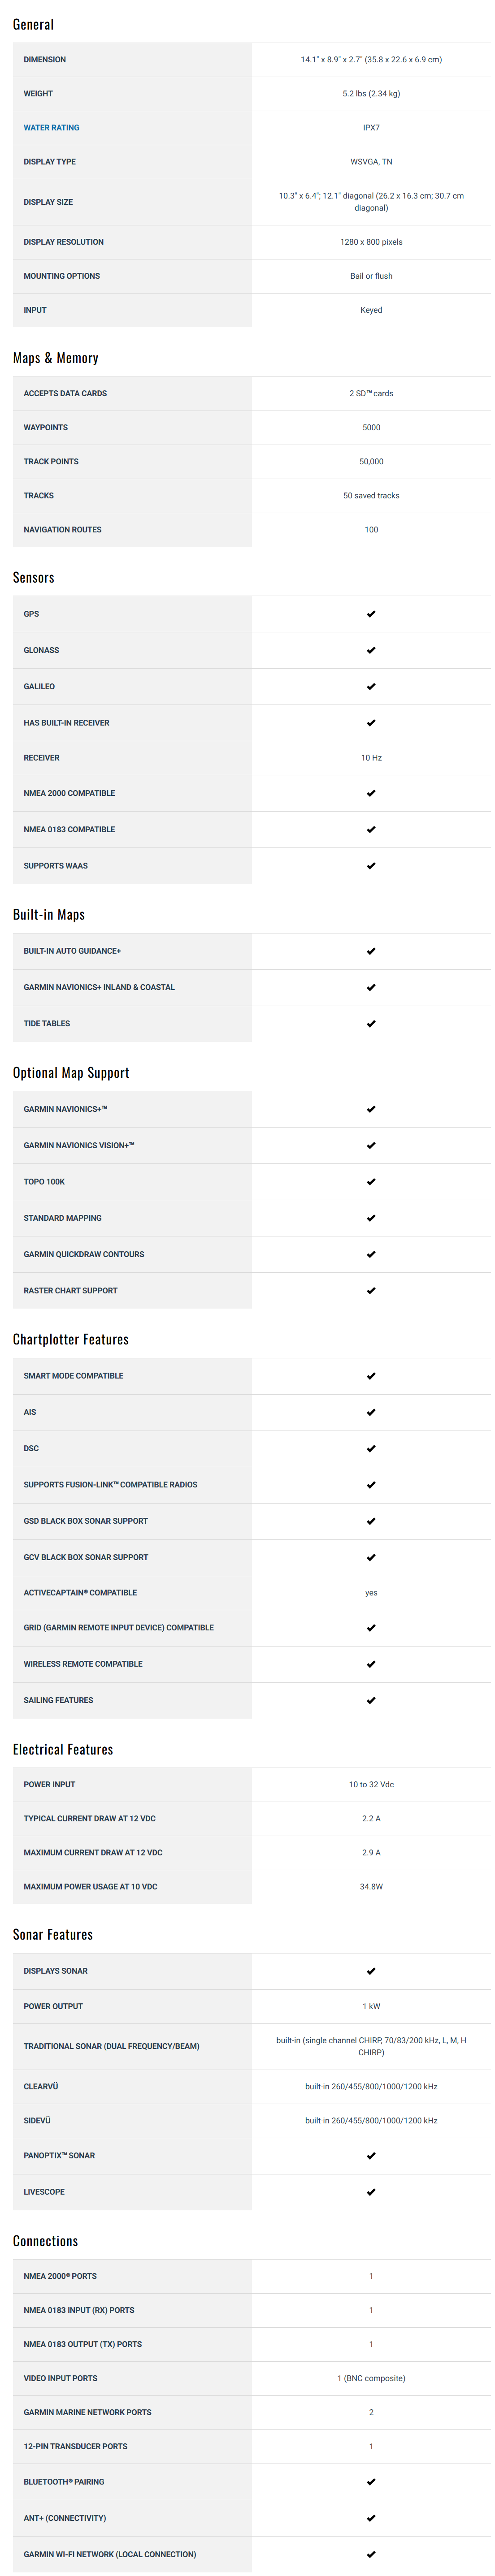Click the GPS checkmark icon
495x2576 pixels.
(x=371, y=614)
